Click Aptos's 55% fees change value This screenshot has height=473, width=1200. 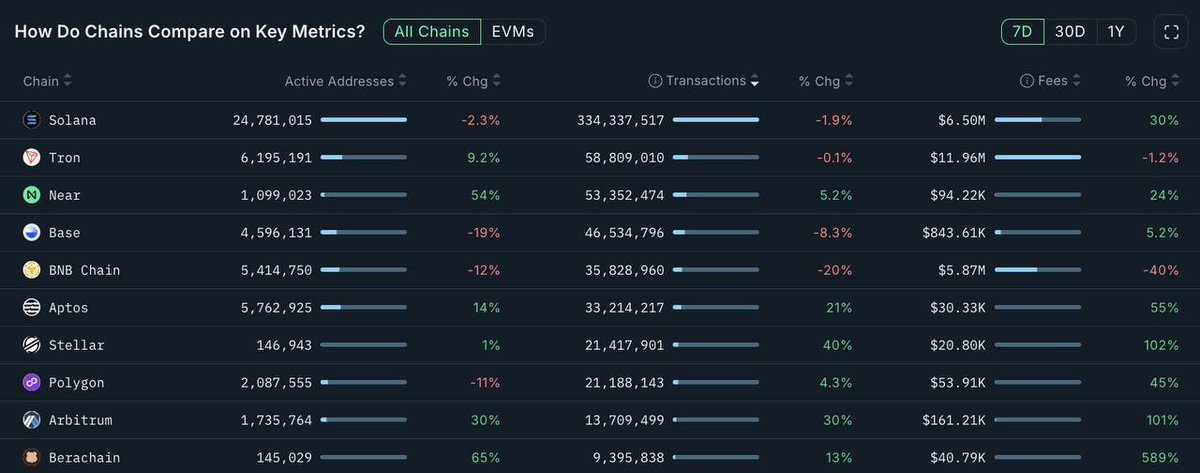(x=1165, y=308)
